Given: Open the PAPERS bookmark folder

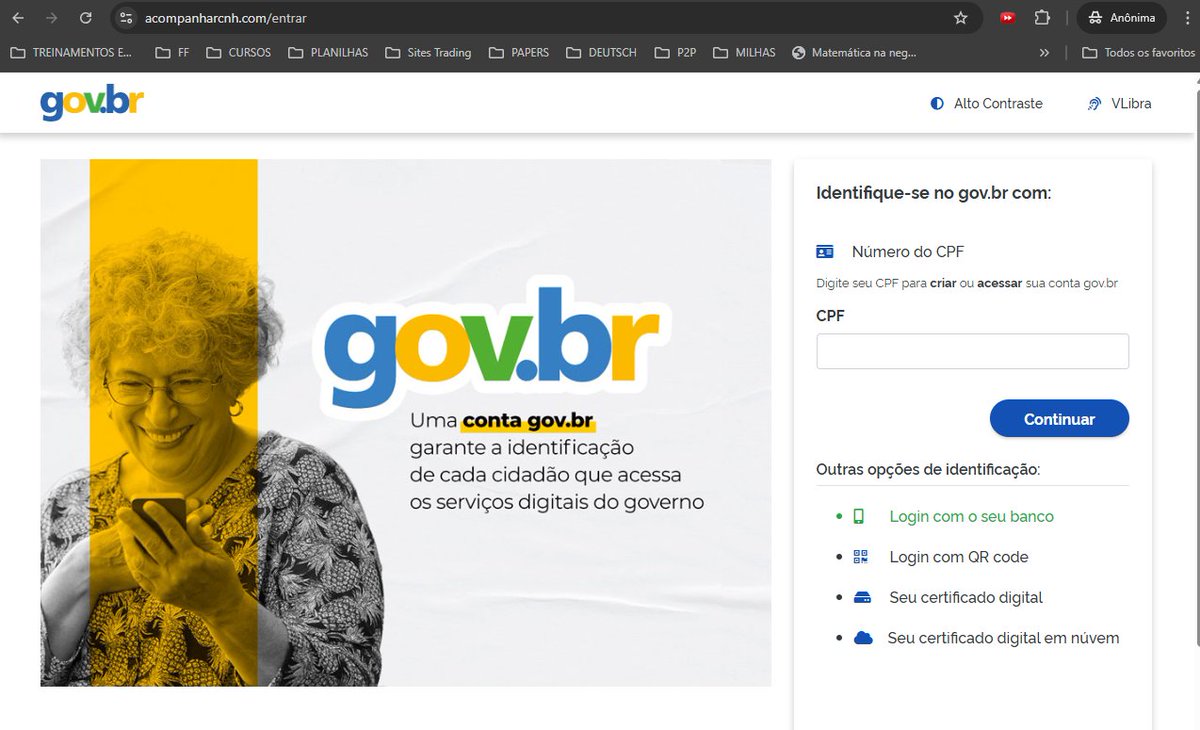Looking at the screenshot, I should tap(519, 52).
